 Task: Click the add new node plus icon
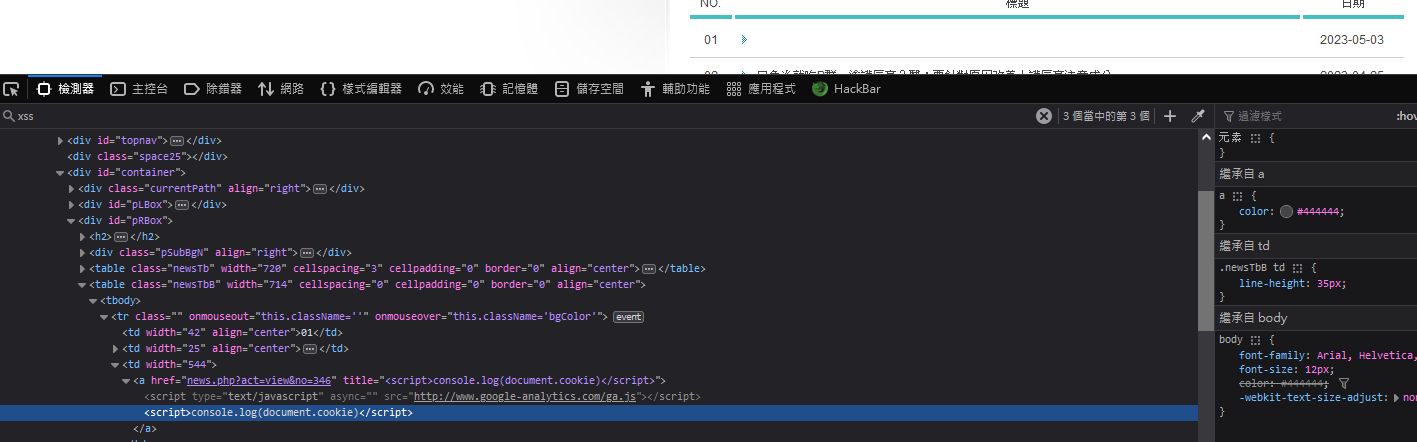pyautogui.click(x=1169, y=116)
